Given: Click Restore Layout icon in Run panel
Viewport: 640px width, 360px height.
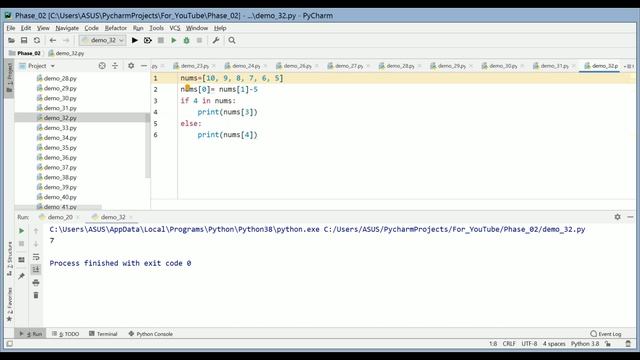Looking at the screenshot, I should (21, 260).
